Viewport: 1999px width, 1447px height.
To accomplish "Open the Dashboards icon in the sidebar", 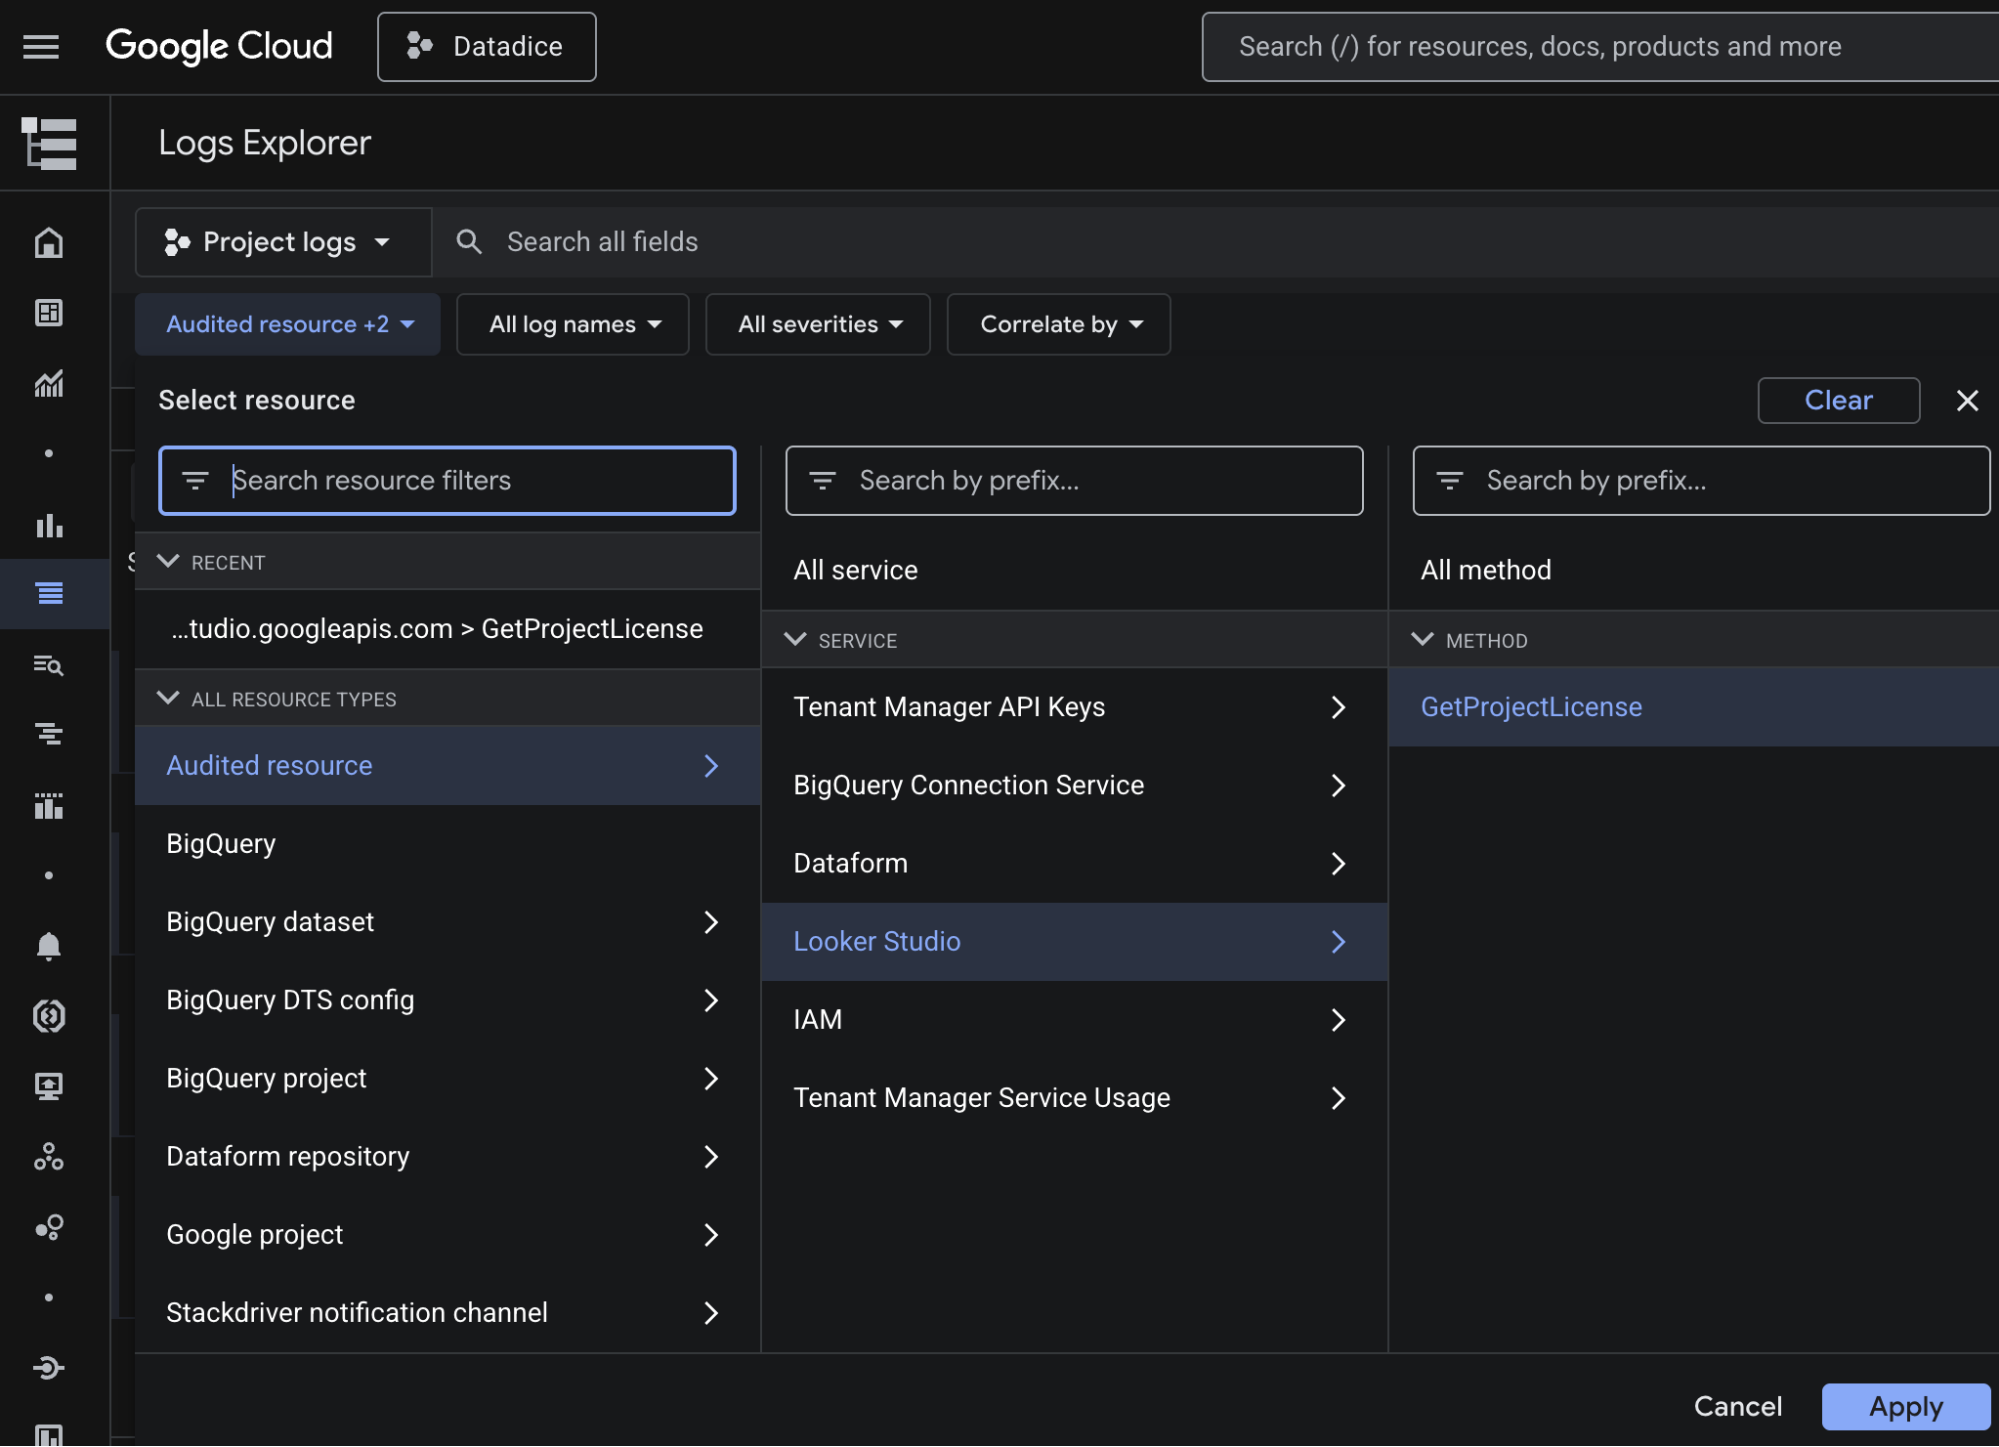I will tap(48, 313).
